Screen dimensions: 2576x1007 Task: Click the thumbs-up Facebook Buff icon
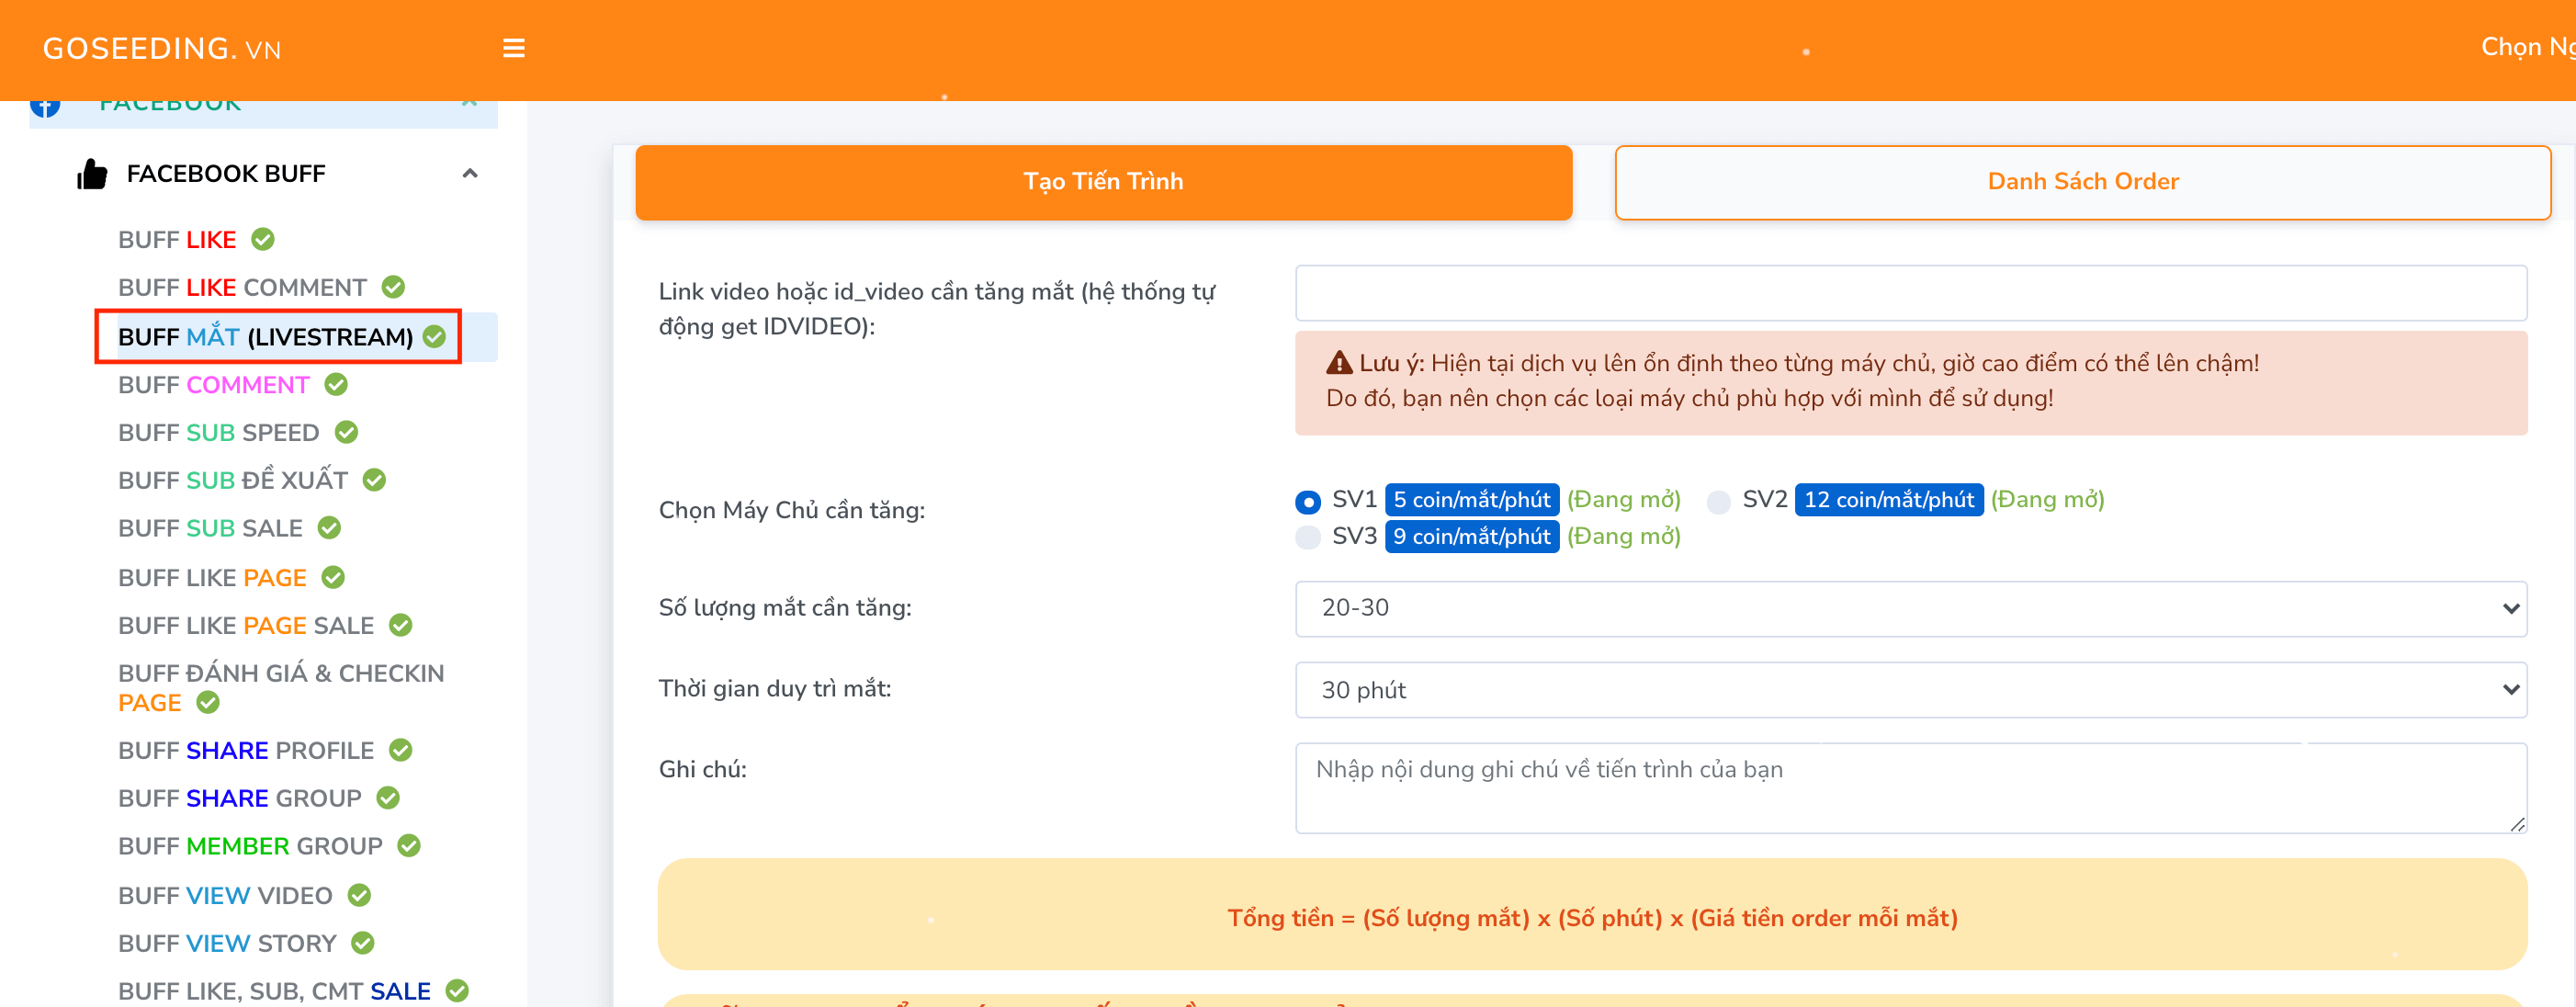coord(92,174)
